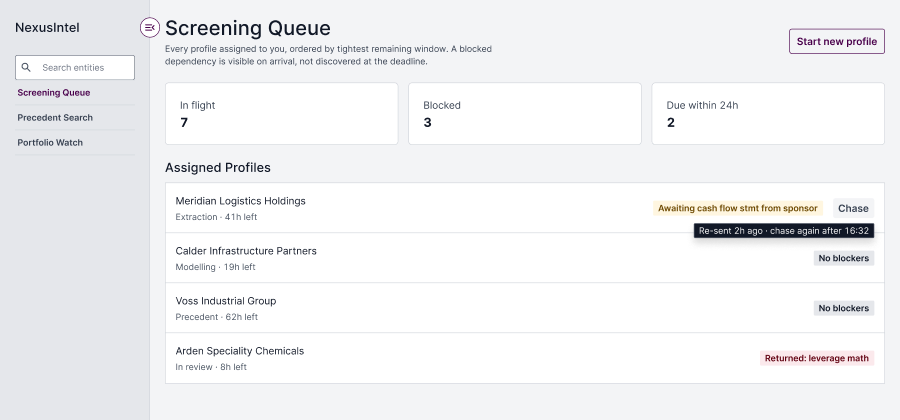Click Extraction · 41h left status
The image size is (900, 420).
(216, 217)
